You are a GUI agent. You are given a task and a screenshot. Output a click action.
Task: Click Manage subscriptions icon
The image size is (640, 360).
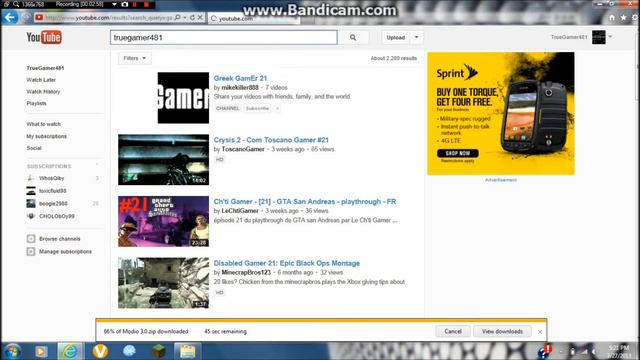click(x=31, y=251)
